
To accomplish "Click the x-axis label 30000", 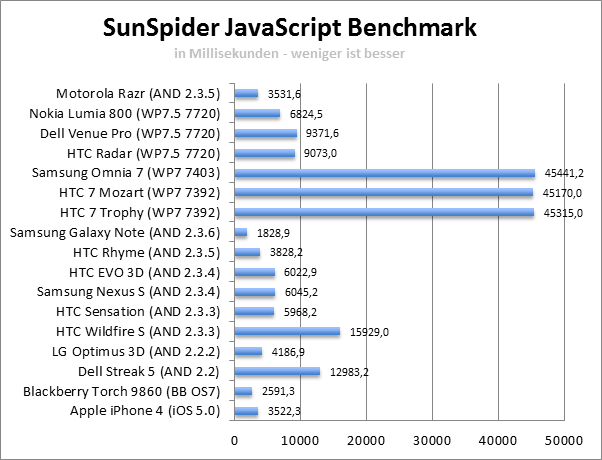I will pos(432,440).
